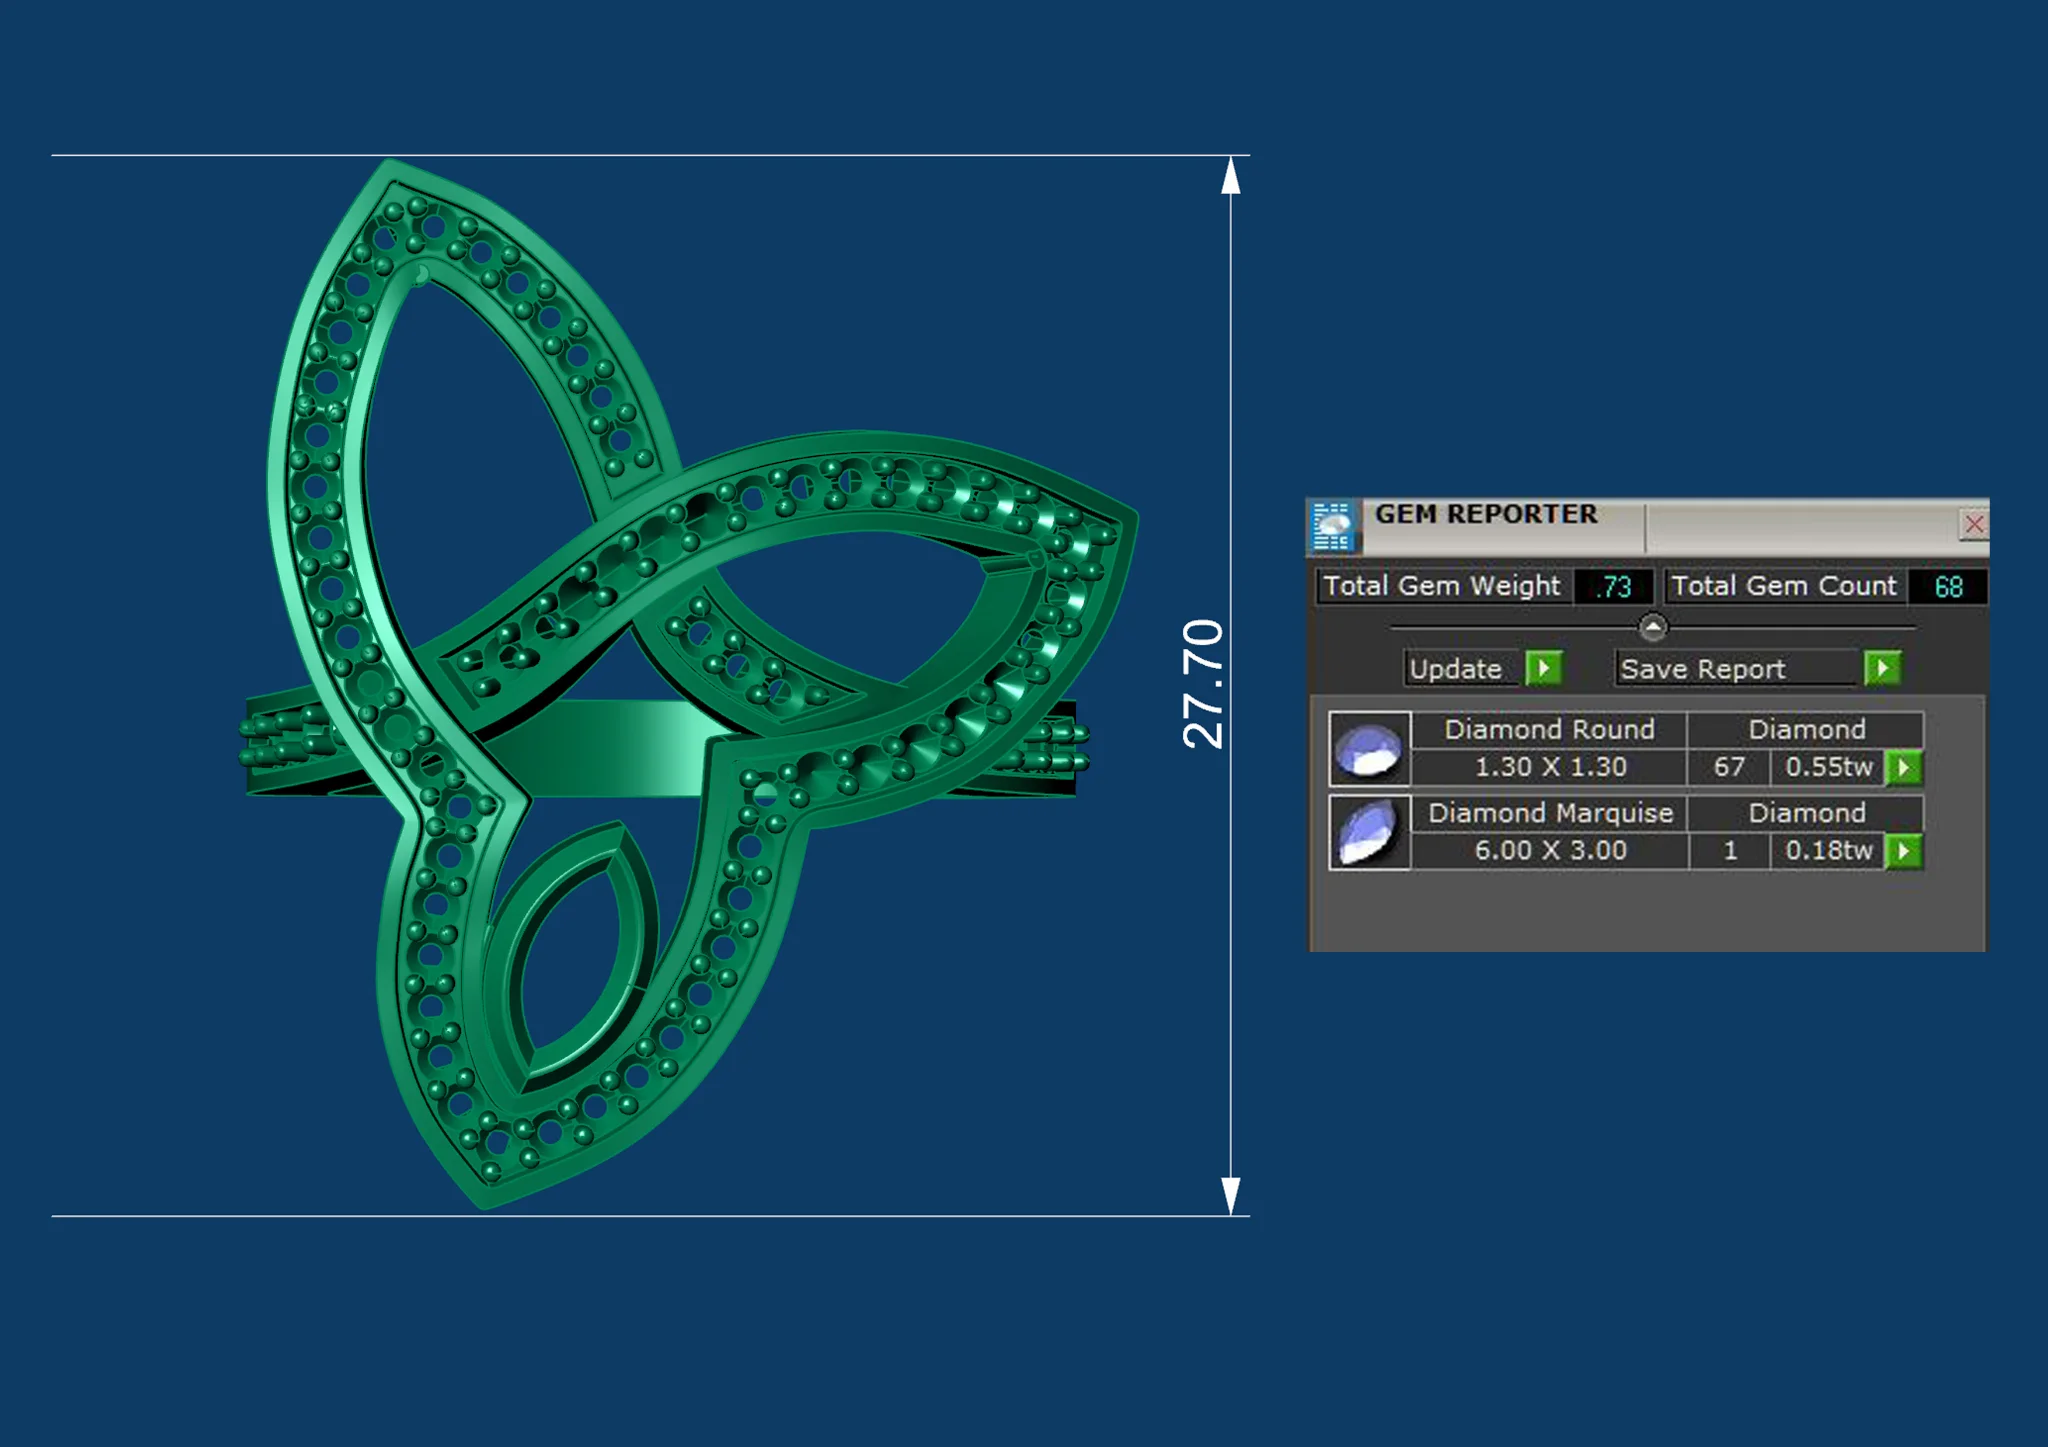Click the 27.70 dimension annotation
The height and width of the screenshot is (1447, 2048).
tap(1202, 684)
